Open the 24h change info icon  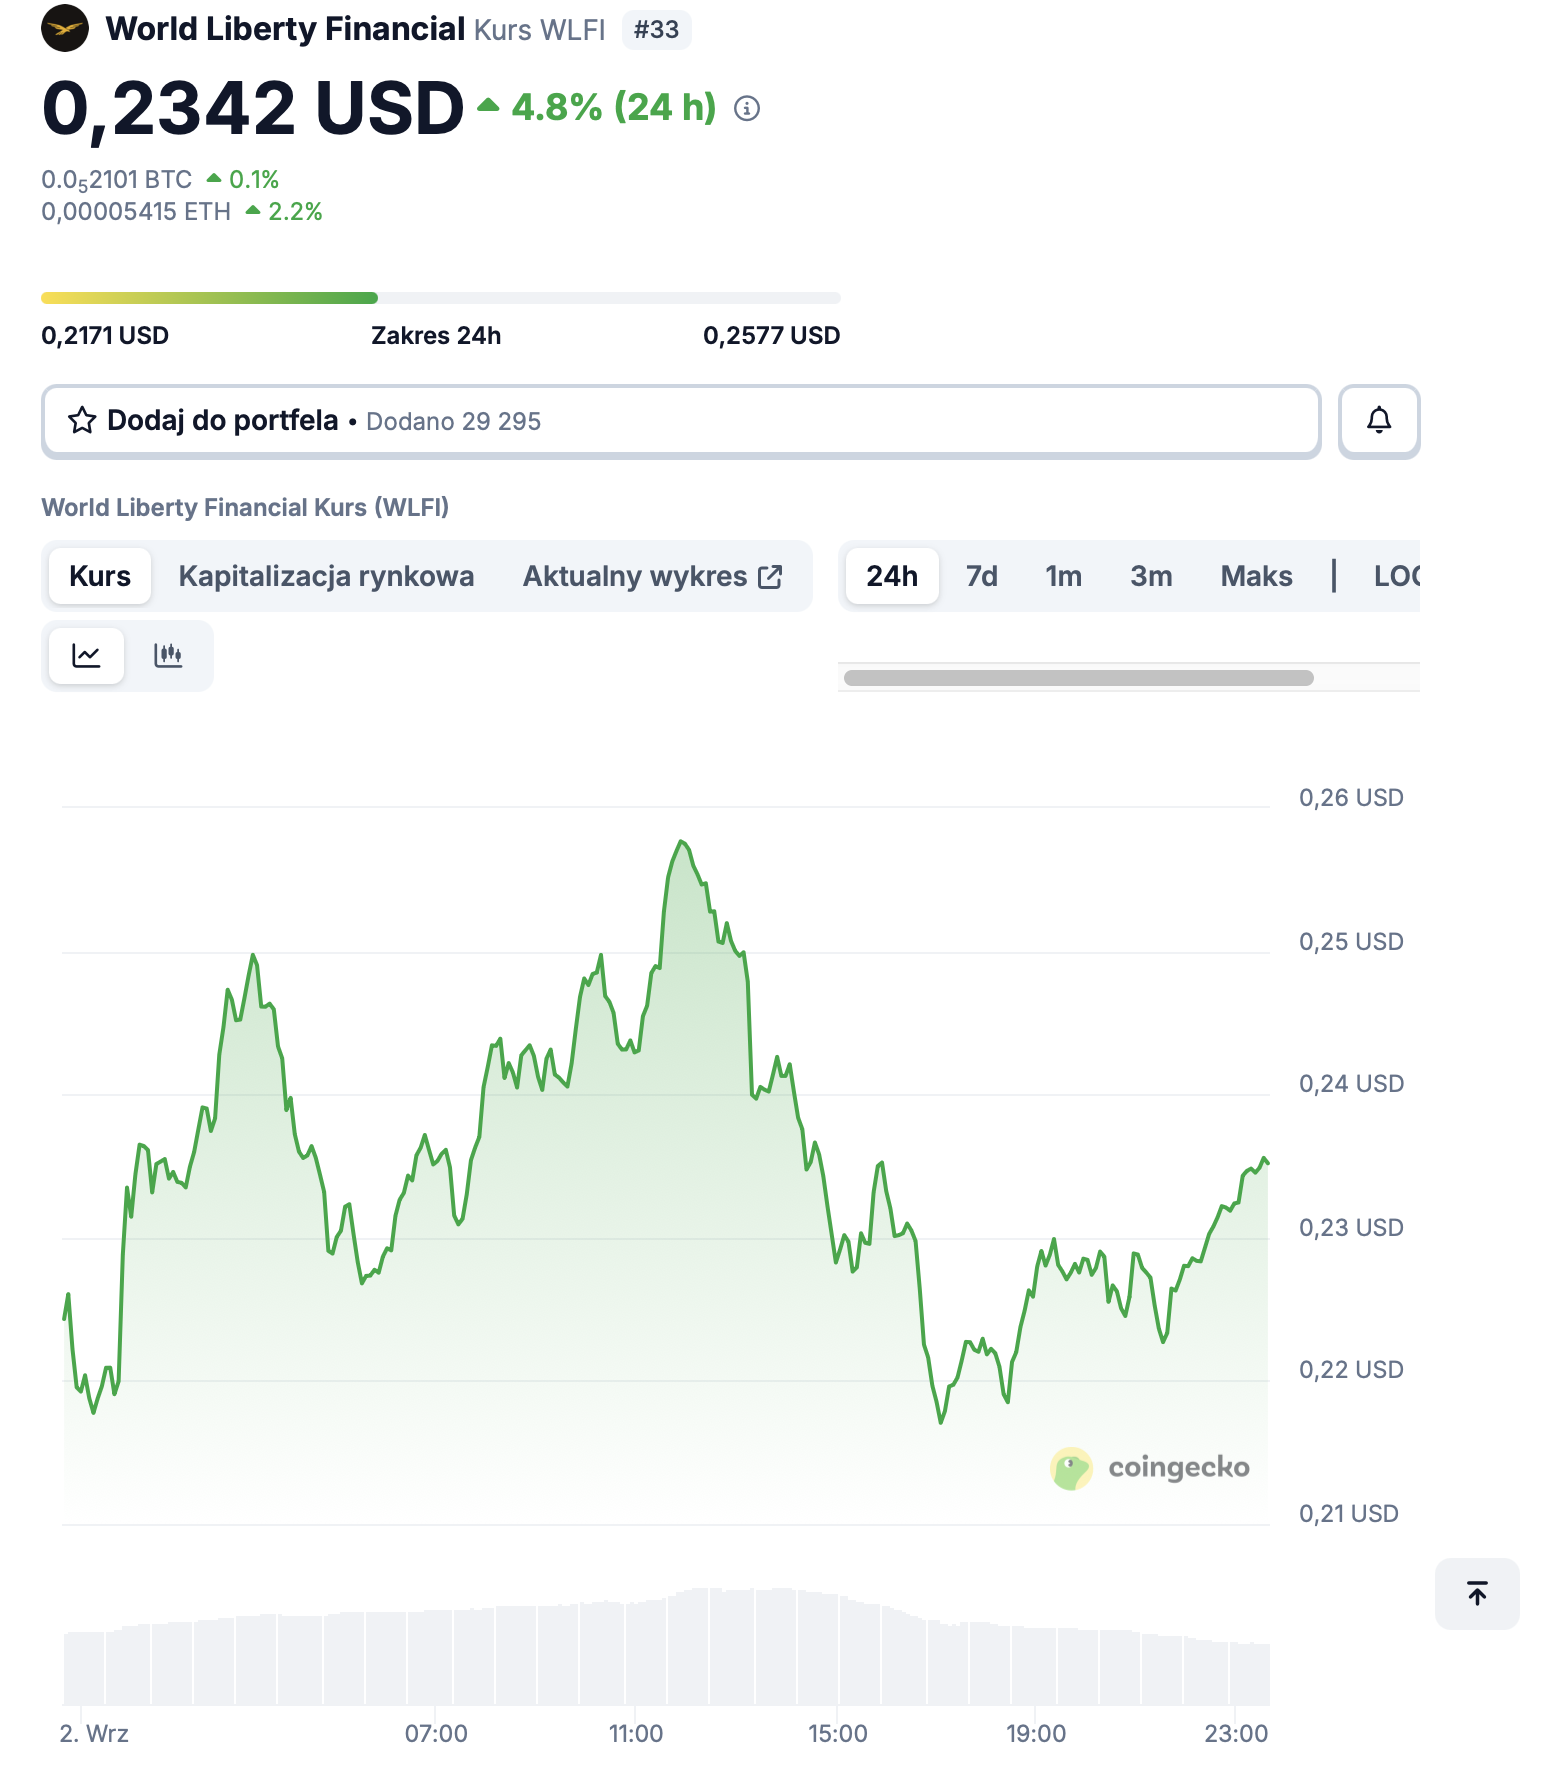click(x=747, y=108)
